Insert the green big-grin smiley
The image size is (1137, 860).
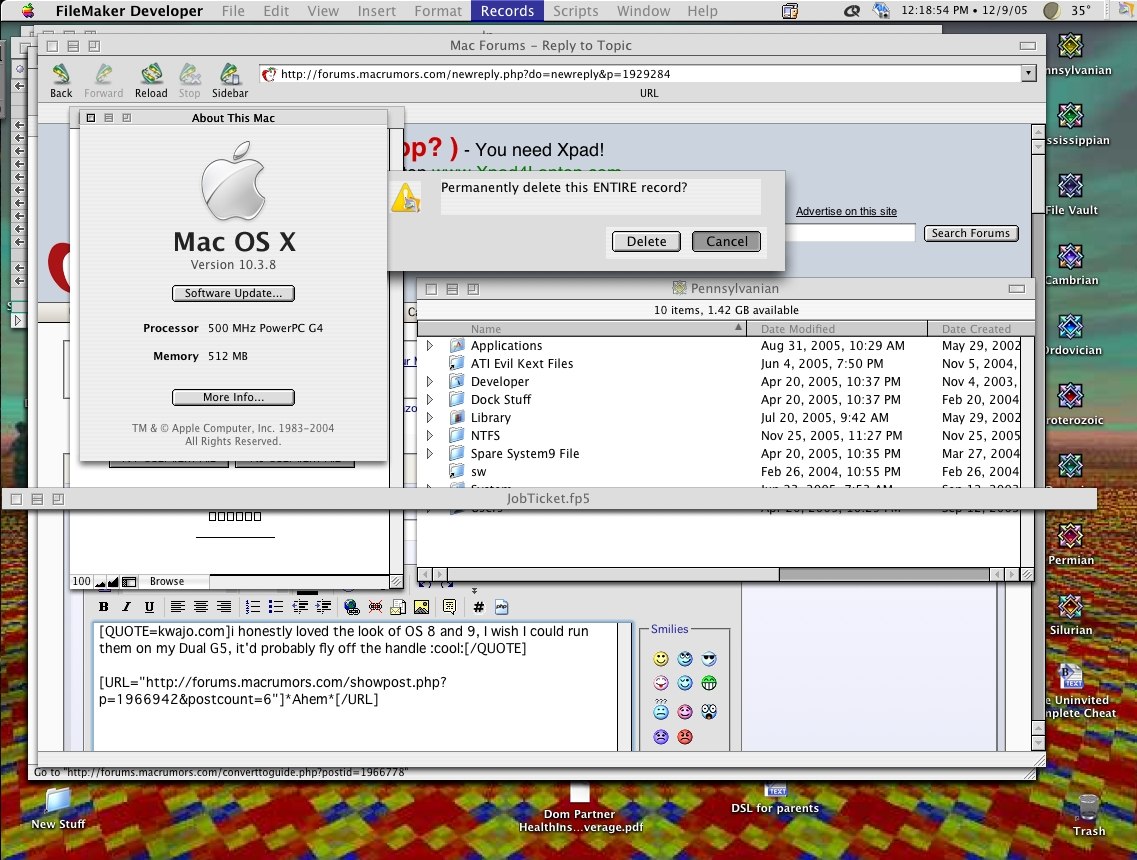pos(708,683)
